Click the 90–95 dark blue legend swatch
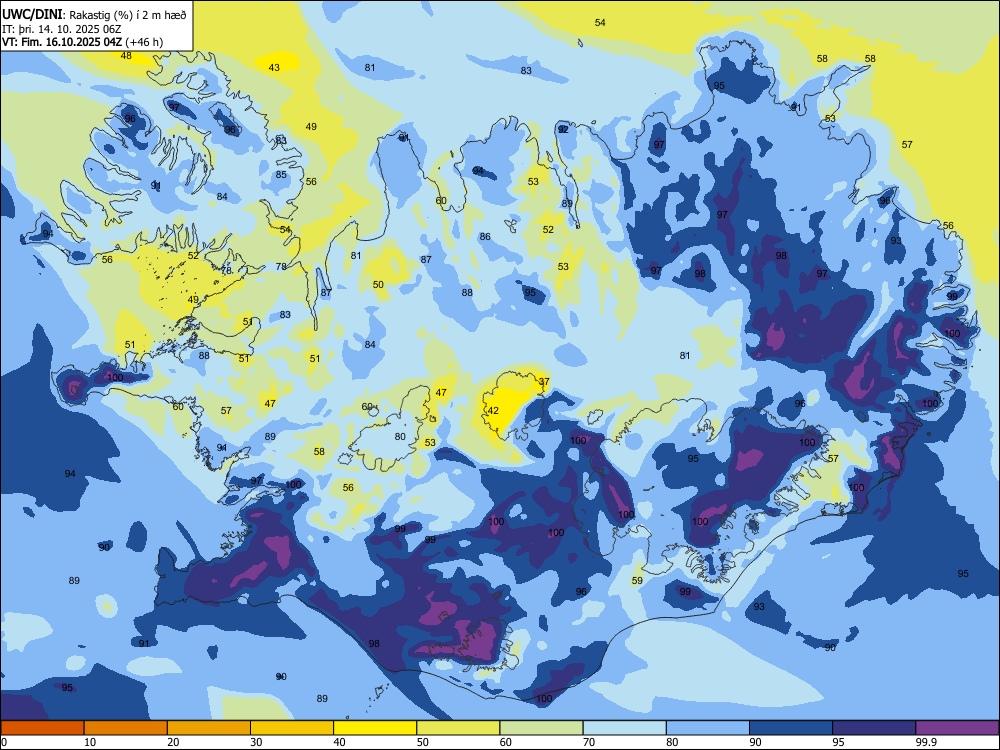Viewport: 1000px width, 750px height. [791, 728]
